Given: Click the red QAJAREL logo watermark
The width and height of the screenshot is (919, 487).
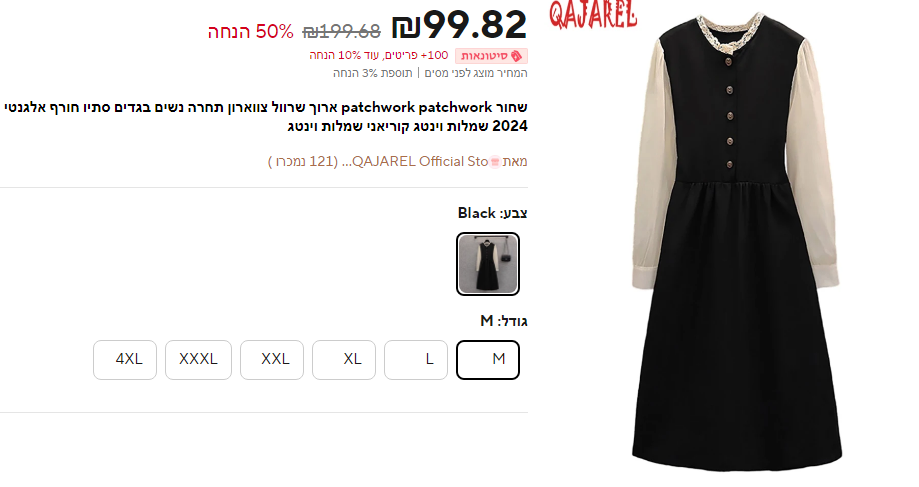Looking at the screenshot, I should [x=593, y=15].
